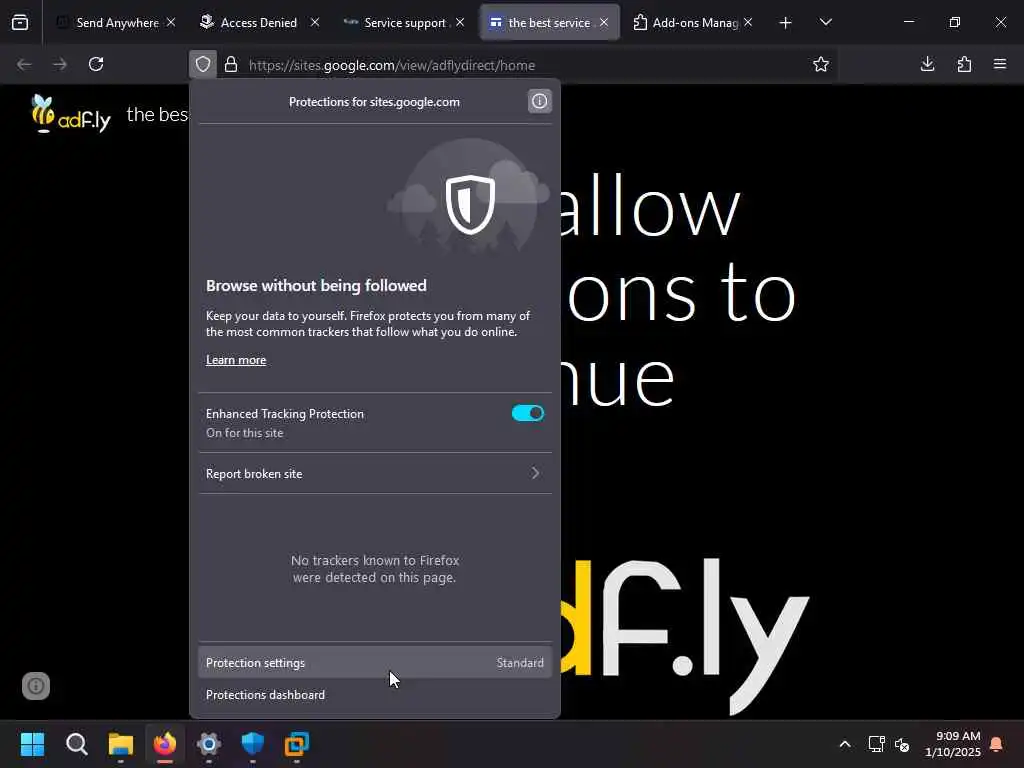1024x768 pixels.
Task: Click the info icon at page bottom-left
Action: point(36,686)
